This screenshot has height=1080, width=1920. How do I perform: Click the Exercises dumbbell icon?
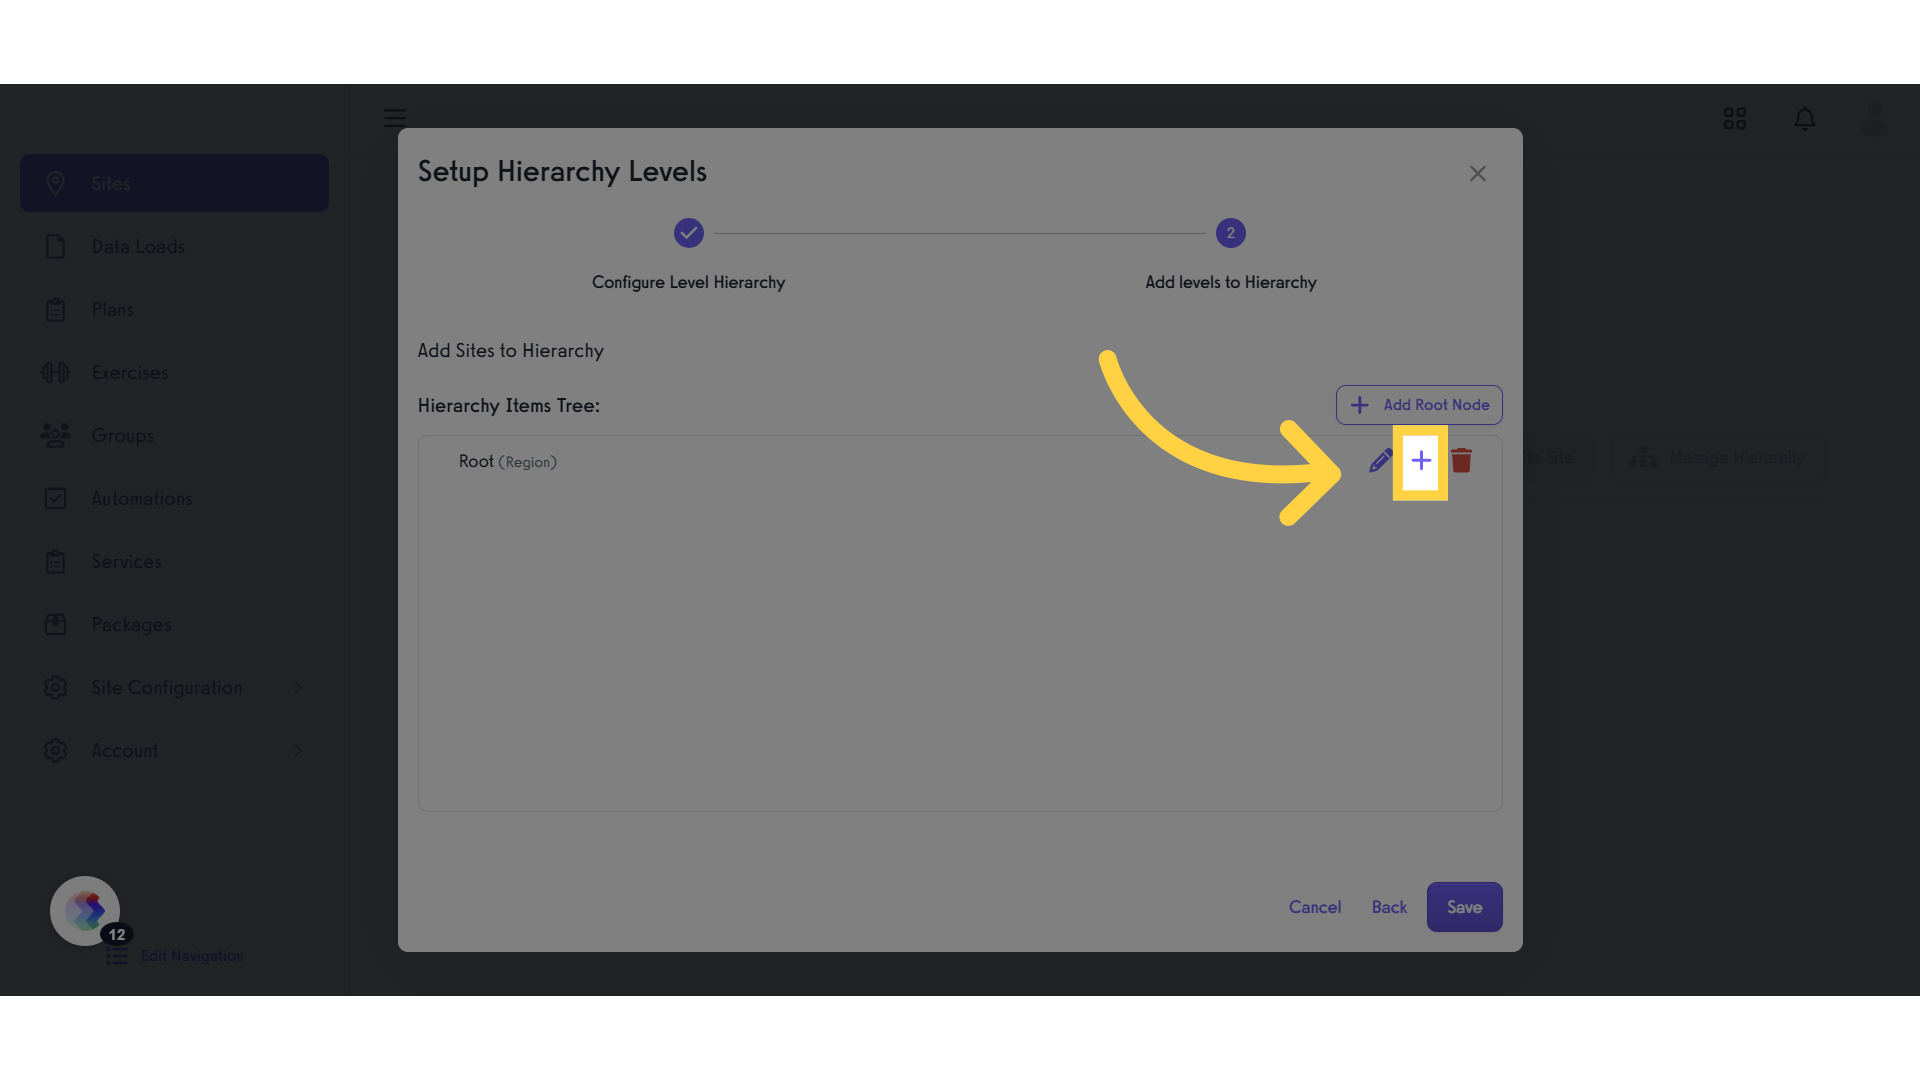pos(56,372)
